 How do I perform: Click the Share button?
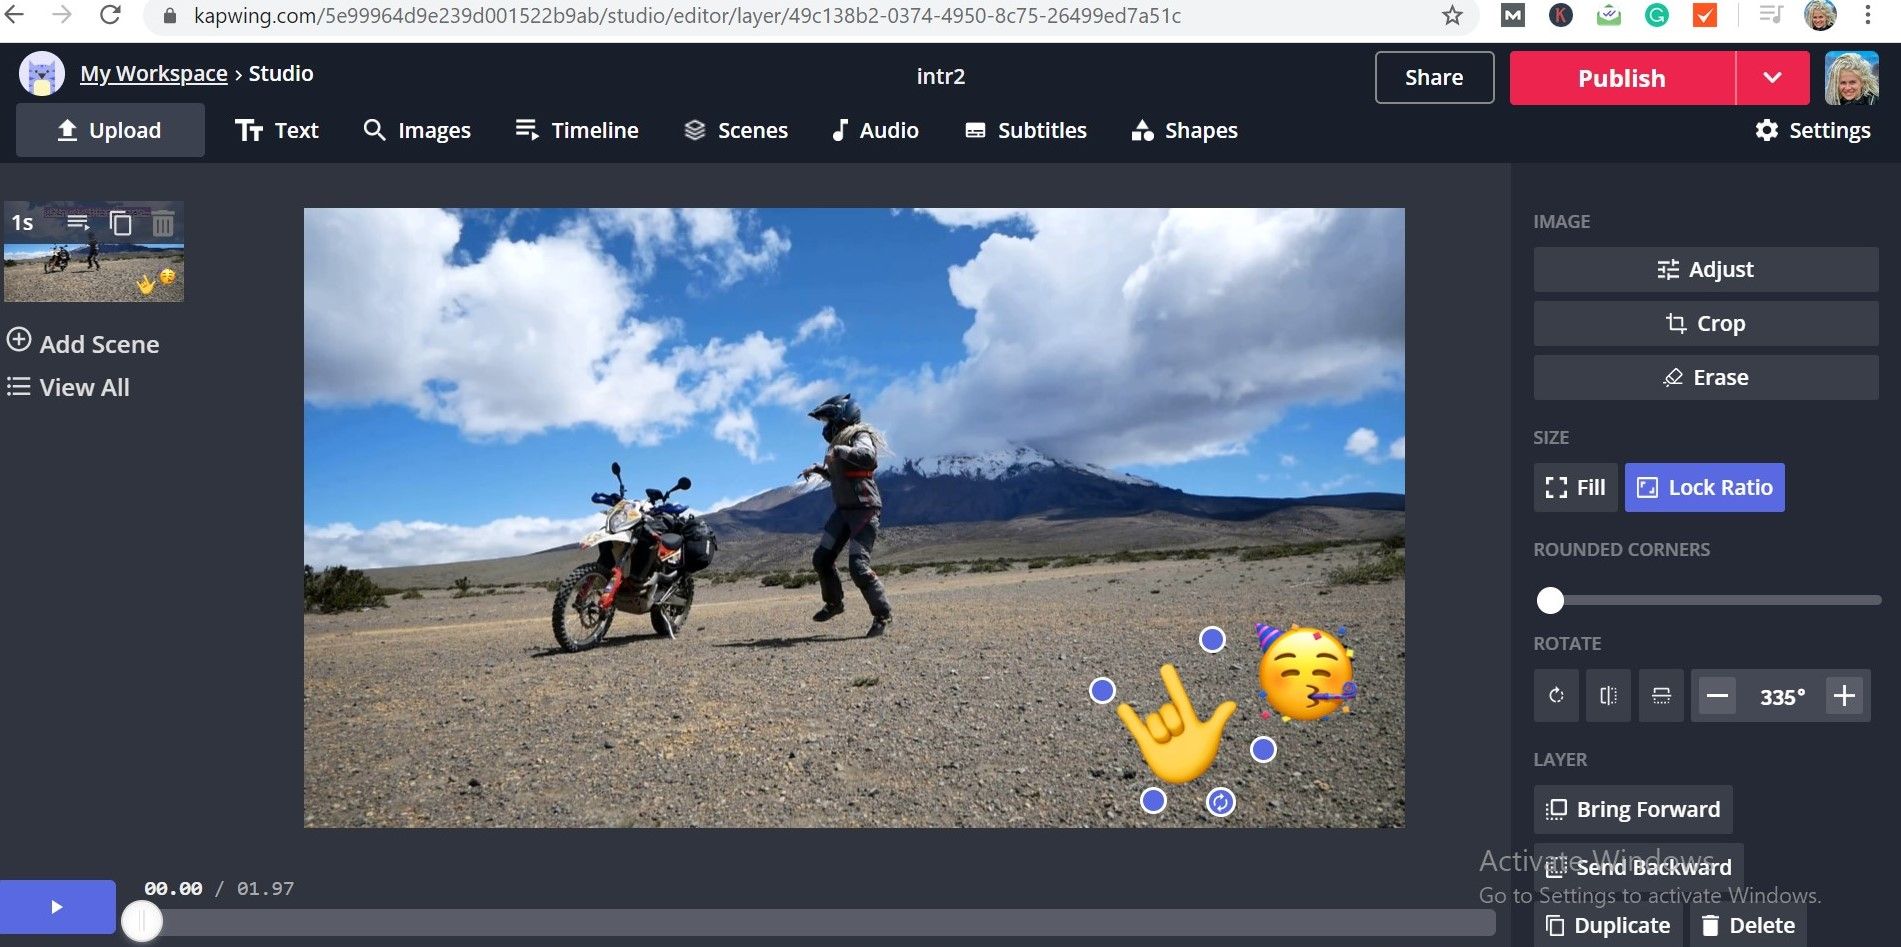tap(1434, 78)
